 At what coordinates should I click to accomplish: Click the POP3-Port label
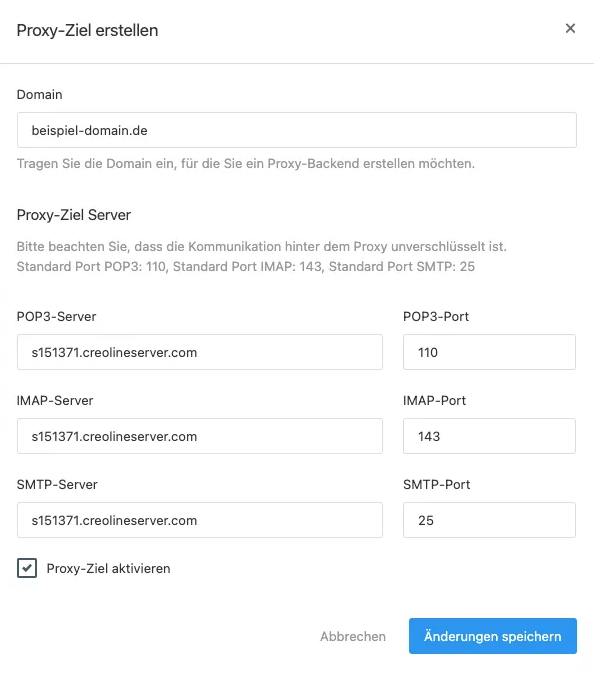[436, 316]
